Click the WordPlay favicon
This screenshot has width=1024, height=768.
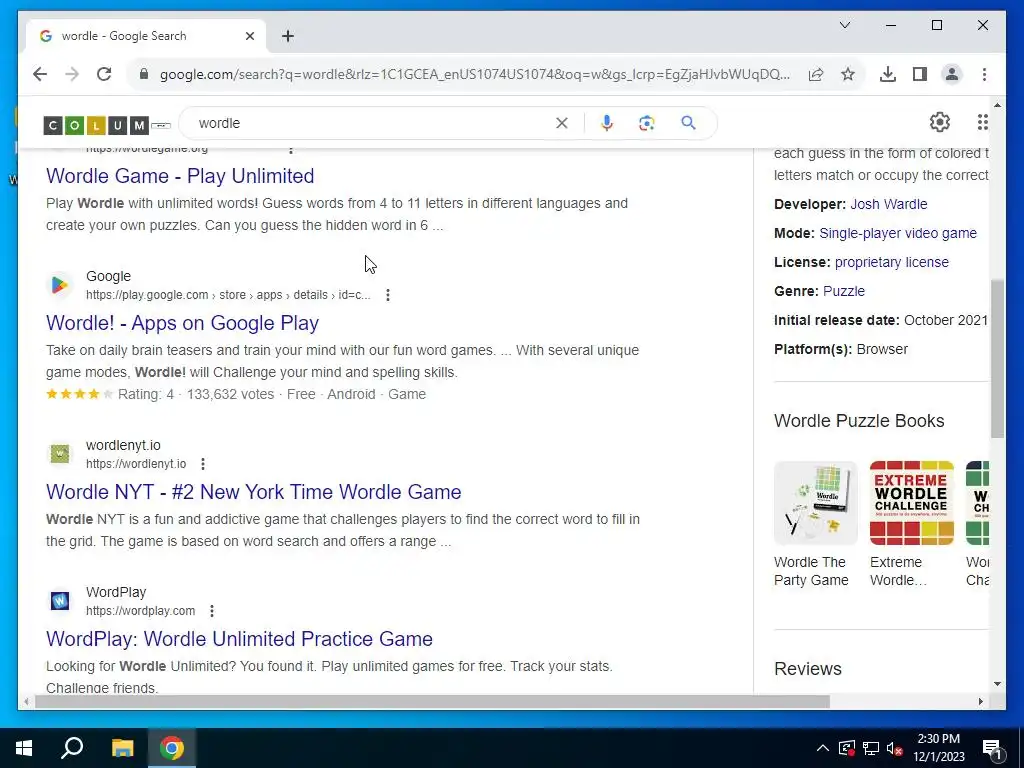tap(59, 601)
